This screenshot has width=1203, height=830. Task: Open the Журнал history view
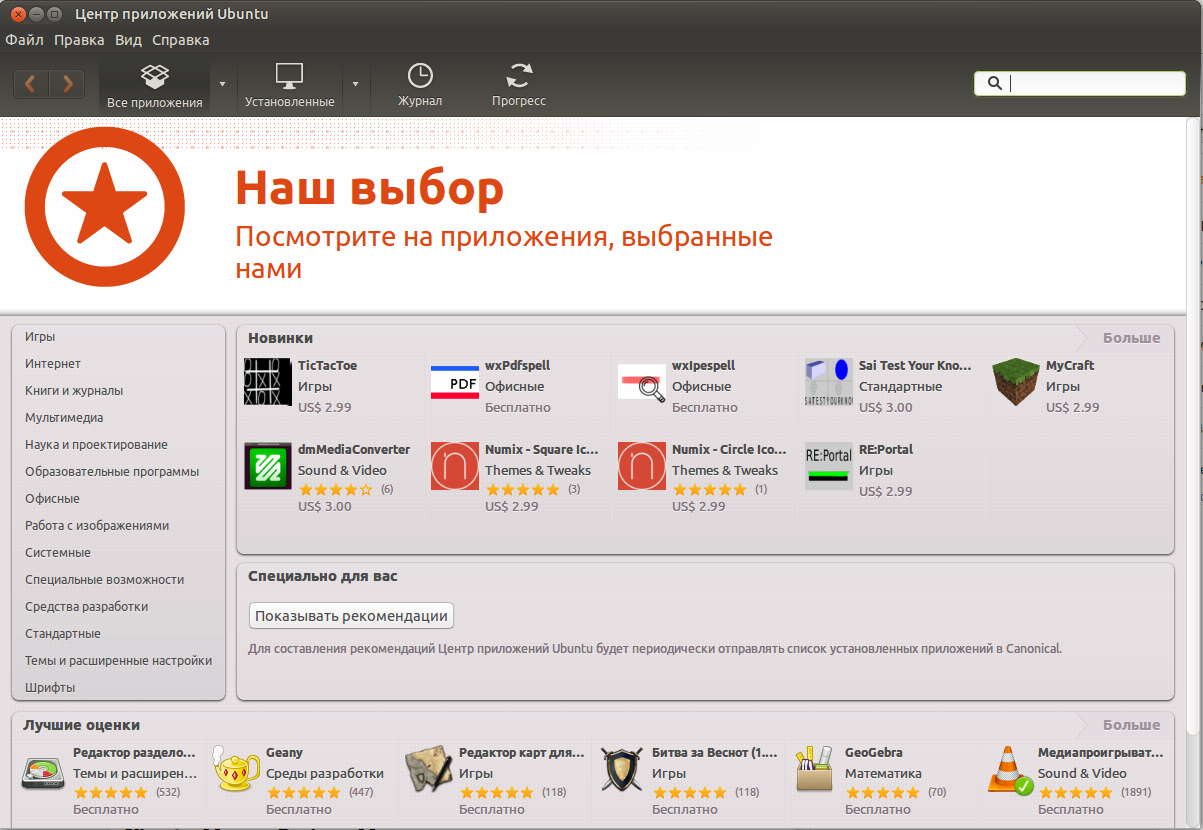[420, 86]
